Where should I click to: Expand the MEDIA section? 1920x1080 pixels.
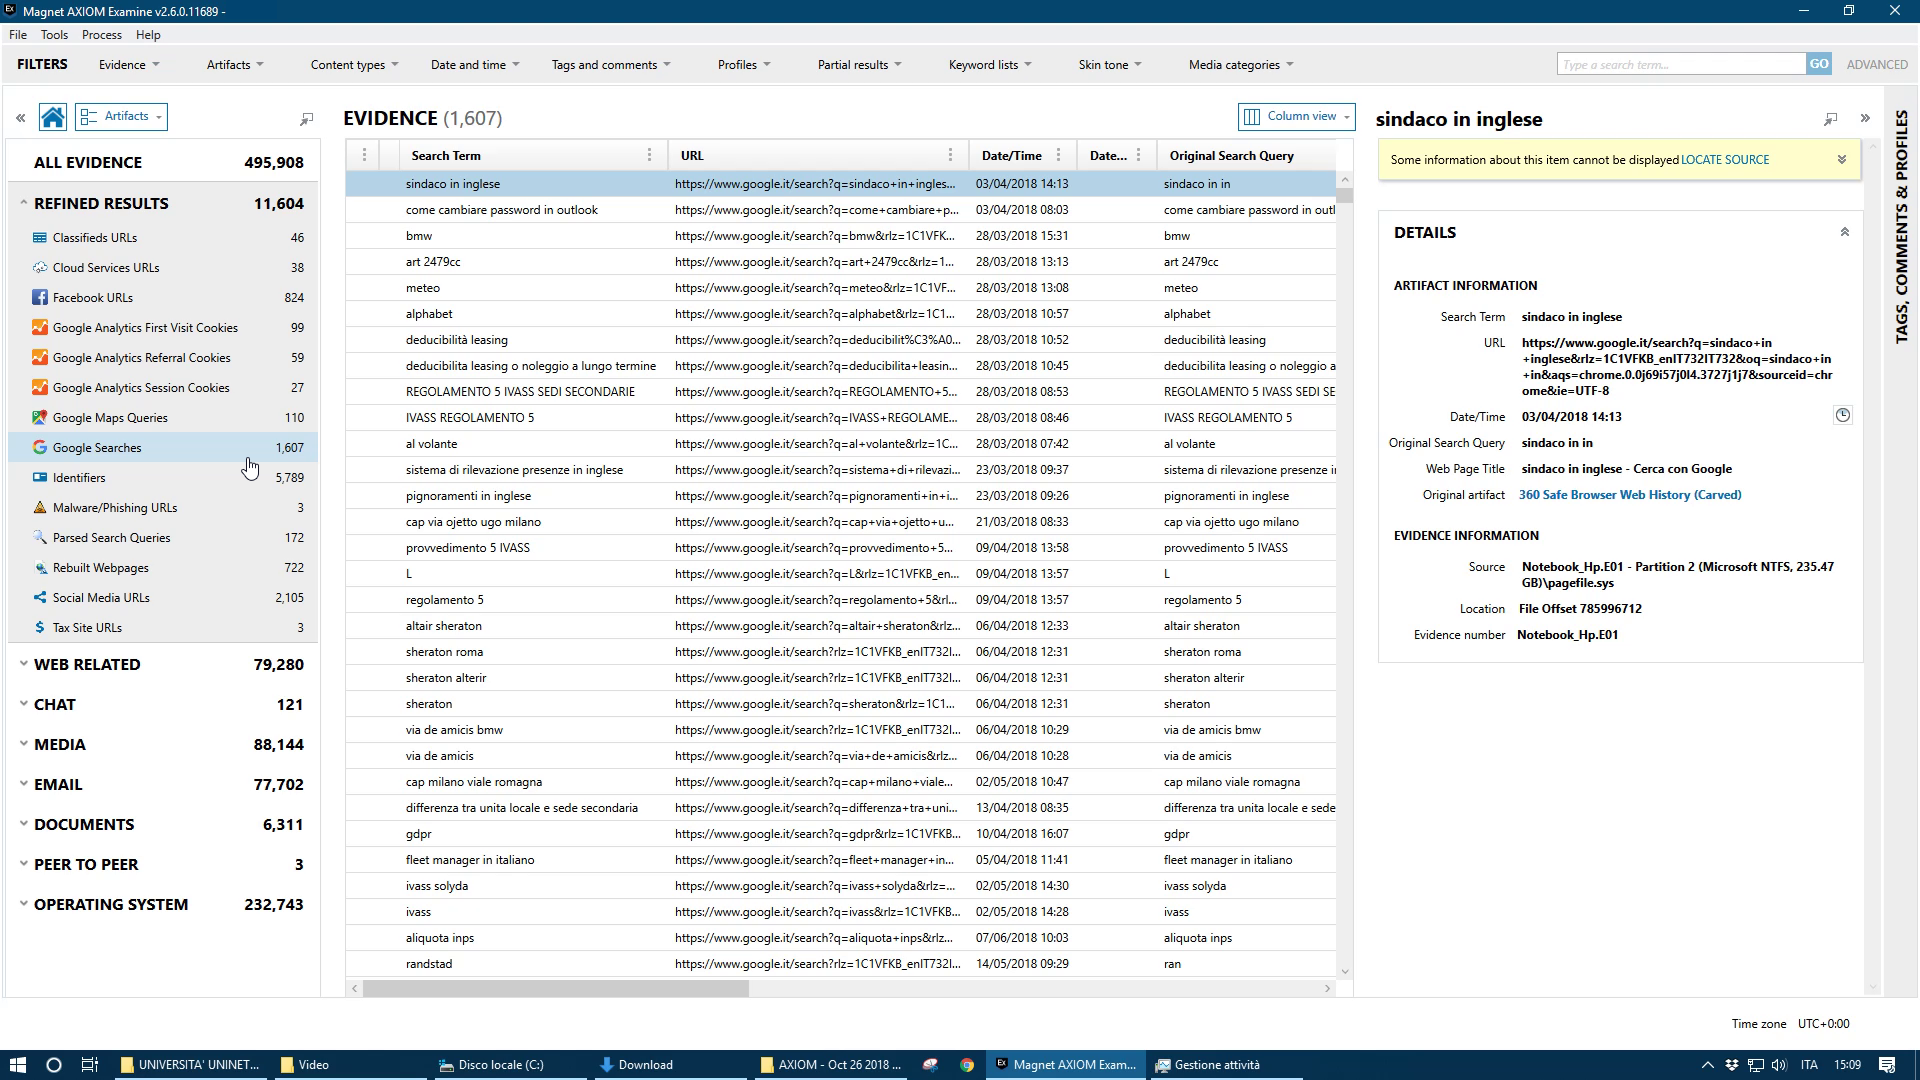[x=23, y=744]
